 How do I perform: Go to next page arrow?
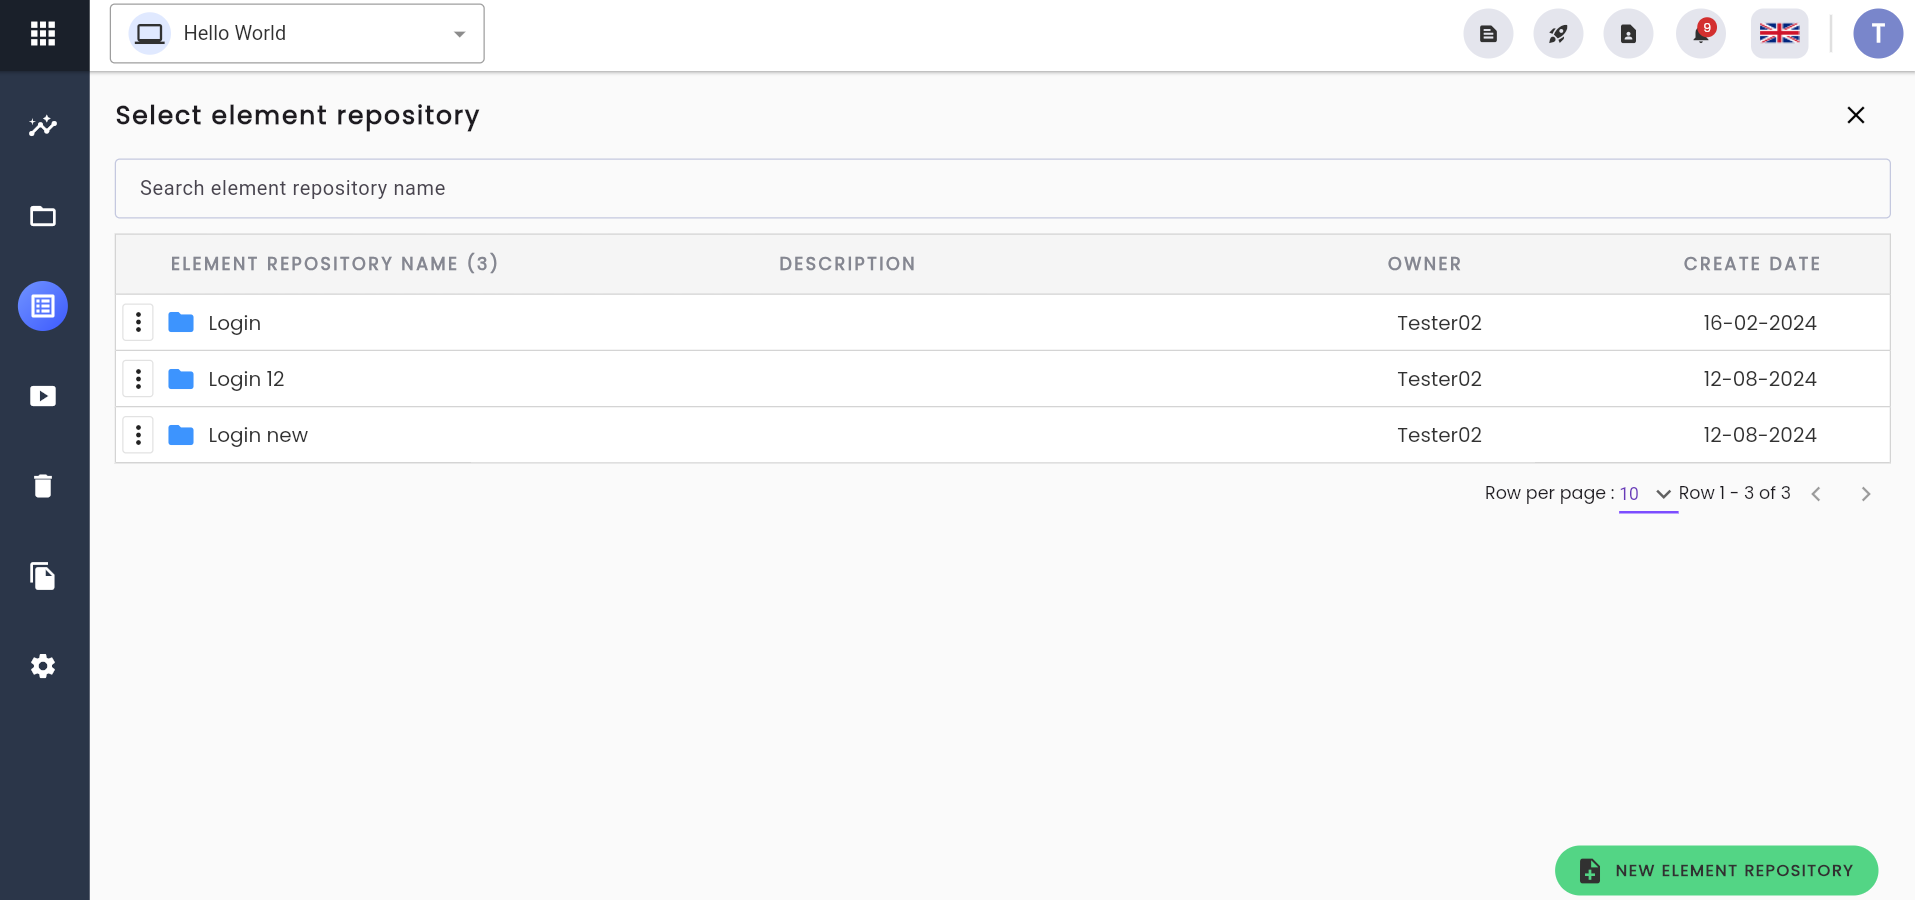[1865, 494]
